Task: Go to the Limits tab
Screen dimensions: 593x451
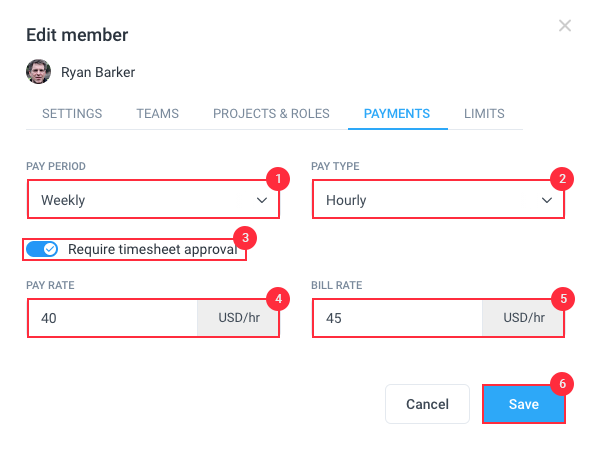Action: pyautogui.click(x=484, y=113)
